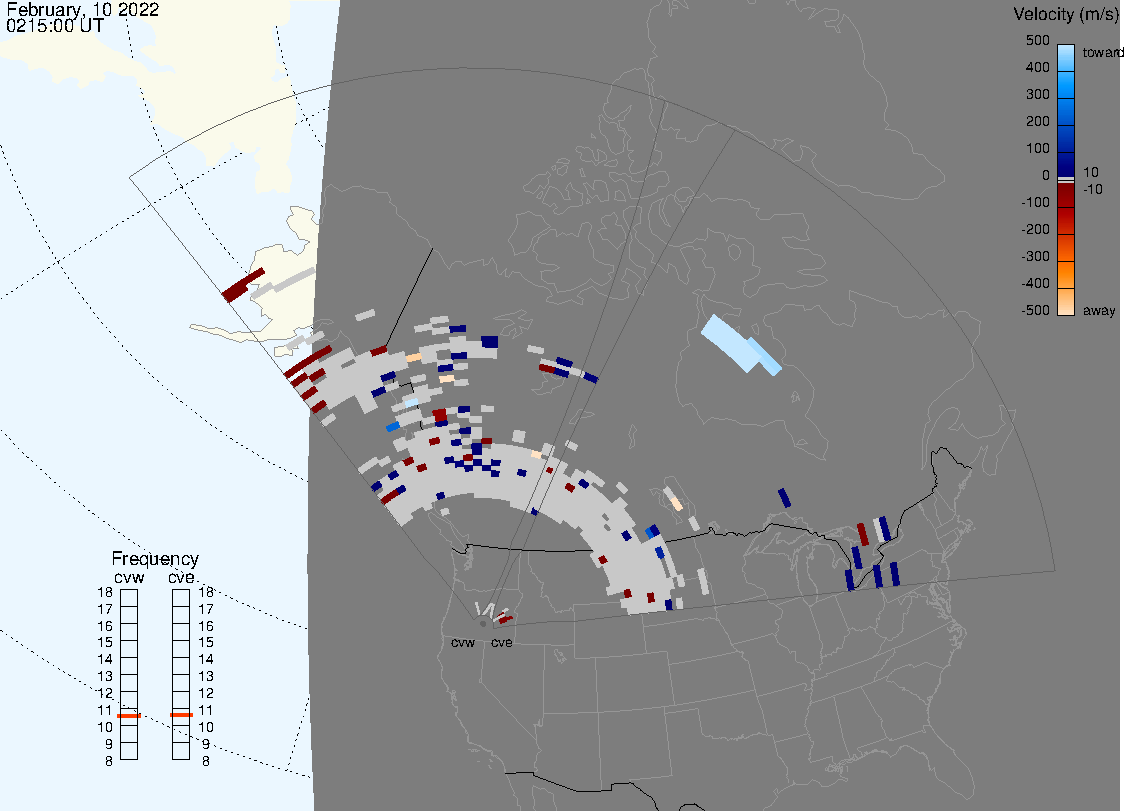Click the 'away' label beside color bar
This screenshot has height=811, width=1124.
1099,310
